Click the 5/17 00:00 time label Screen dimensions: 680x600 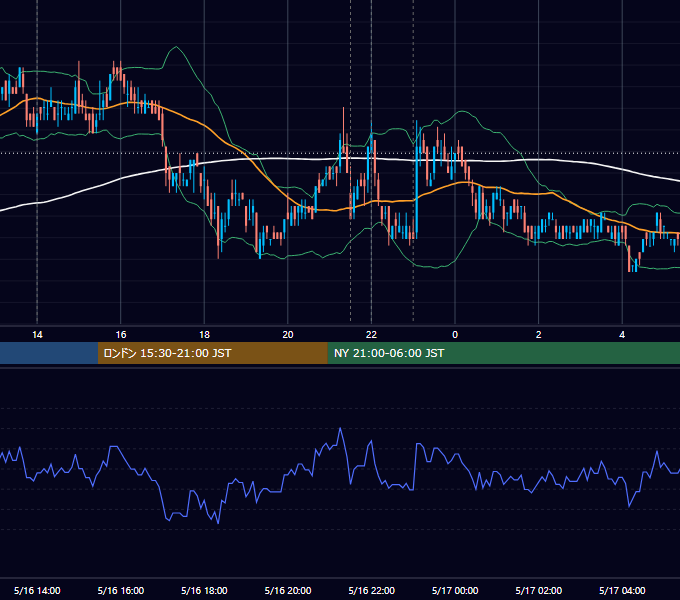(455, 590)
